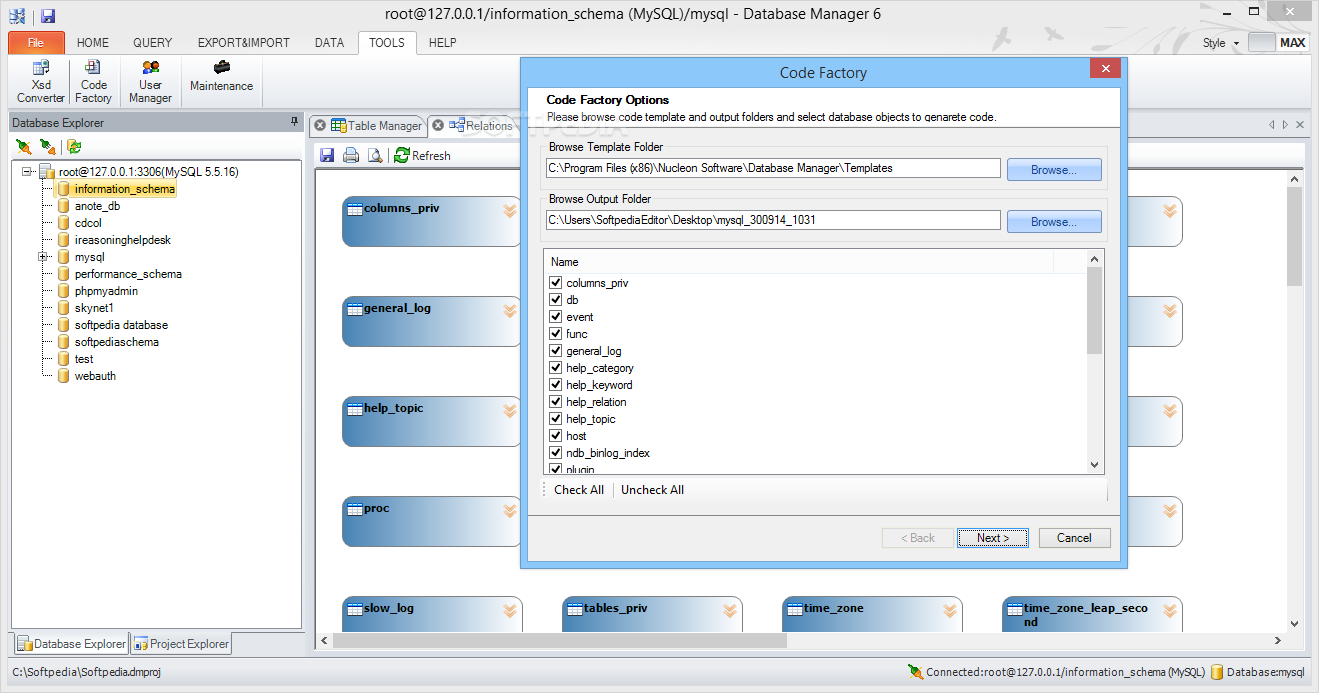Cancel the Code Factory dialog
Viewport: 1319px width, 693px height.
1074,538
